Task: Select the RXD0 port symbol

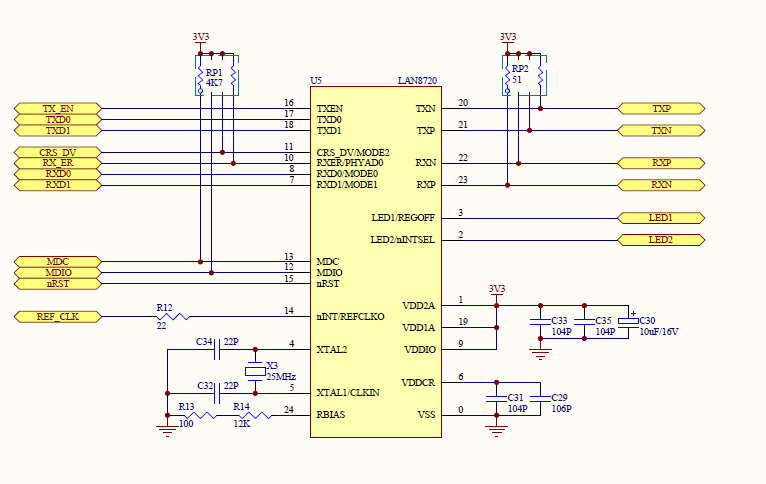Action: (x=58, y=174)
